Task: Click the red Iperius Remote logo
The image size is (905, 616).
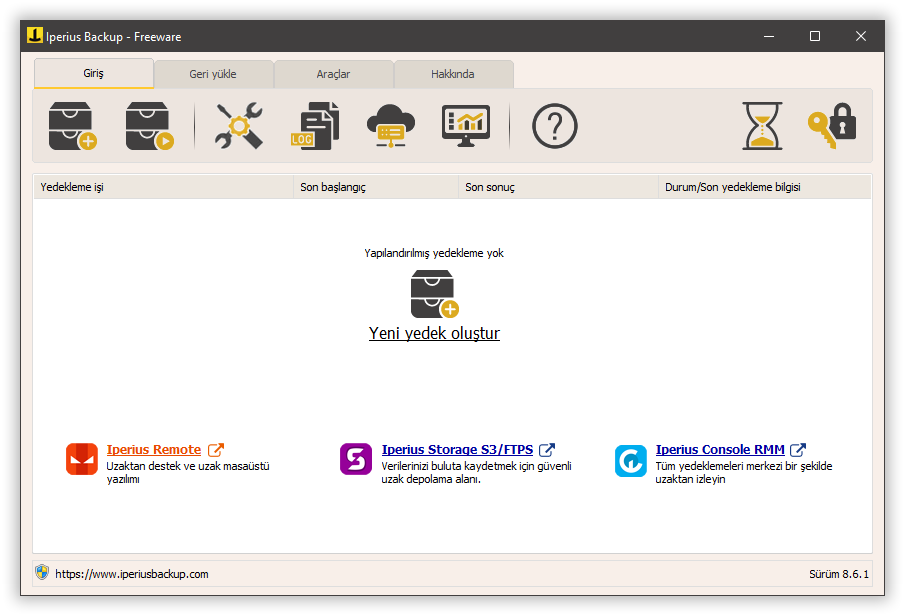Action: (82, 459)
